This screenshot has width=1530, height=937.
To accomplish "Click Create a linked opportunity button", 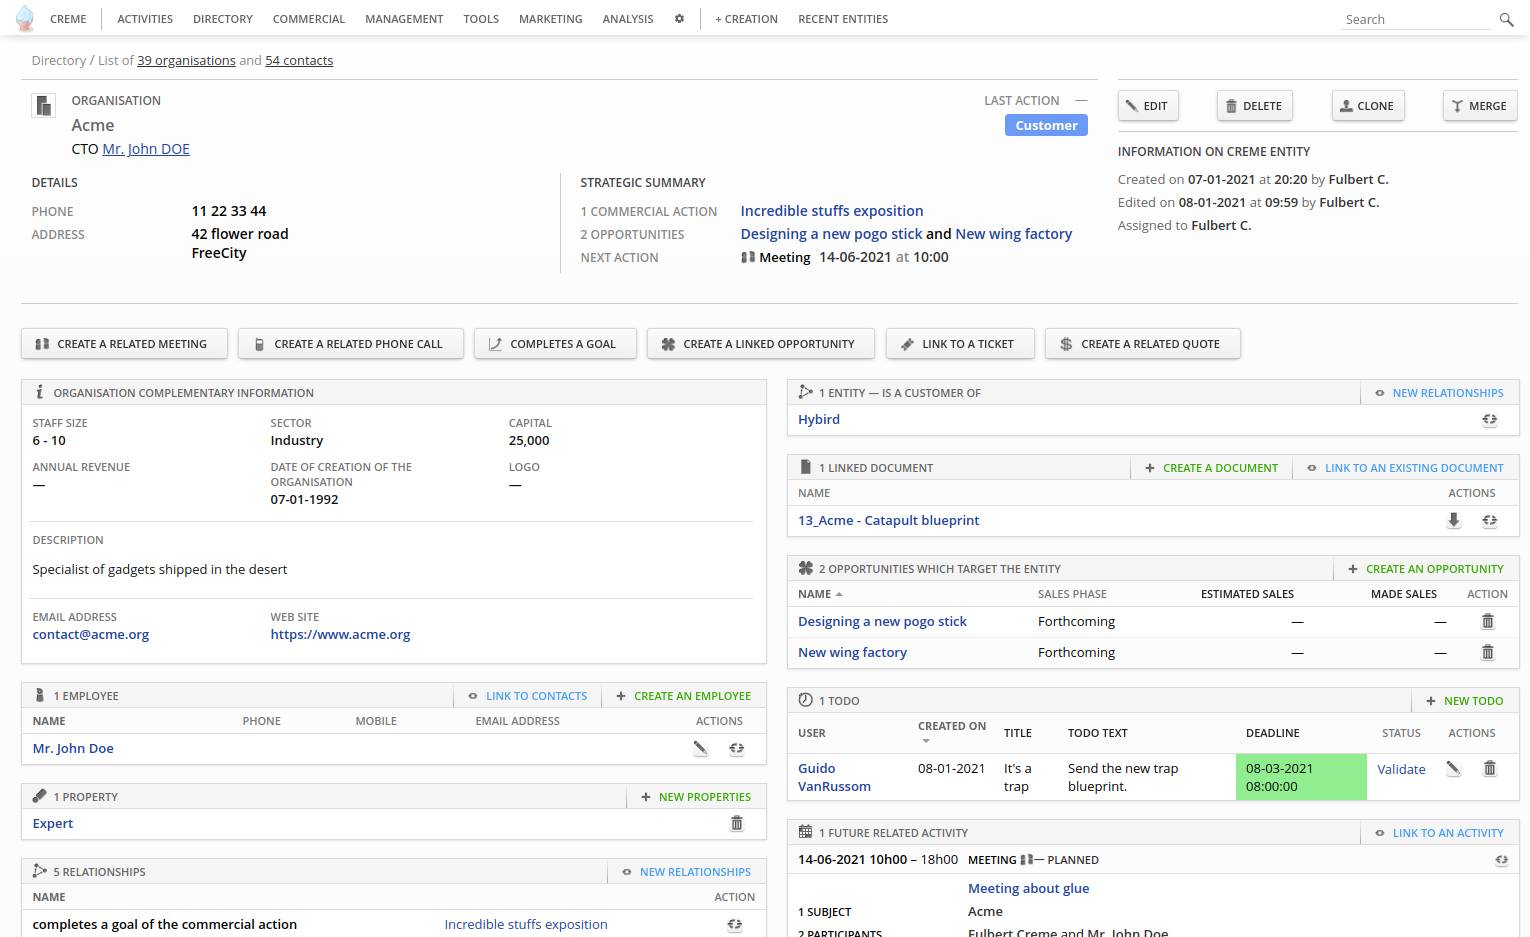I will click(760, 344).
